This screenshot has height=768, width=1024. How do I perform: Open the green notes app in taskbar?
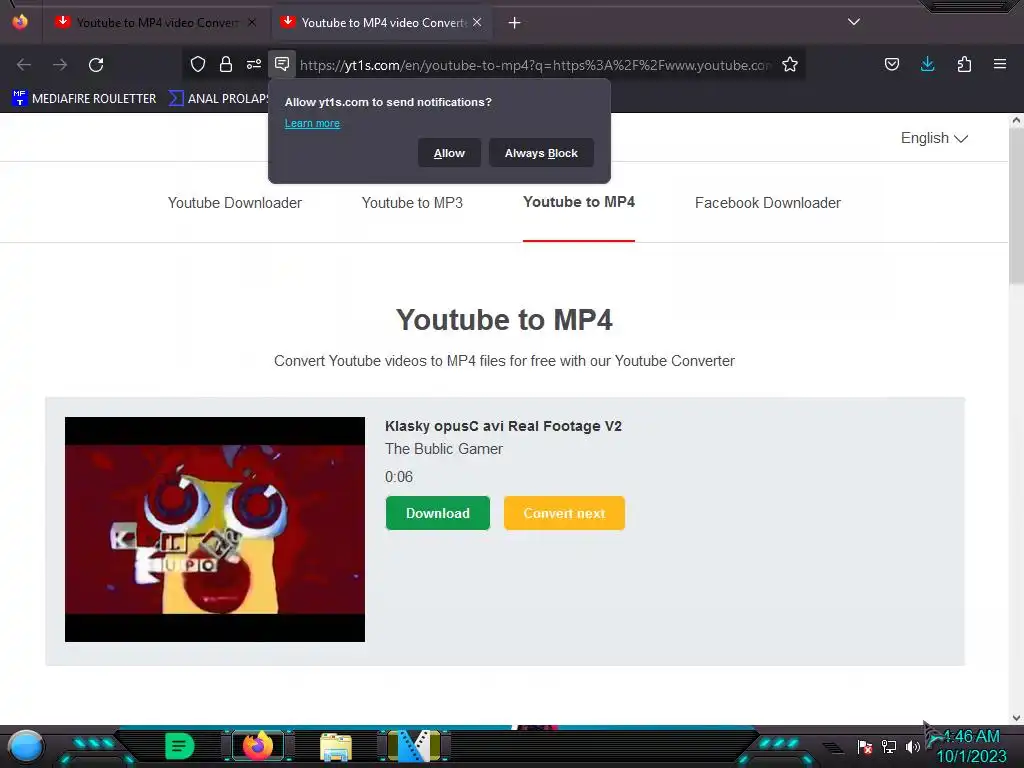coord(180,746)
